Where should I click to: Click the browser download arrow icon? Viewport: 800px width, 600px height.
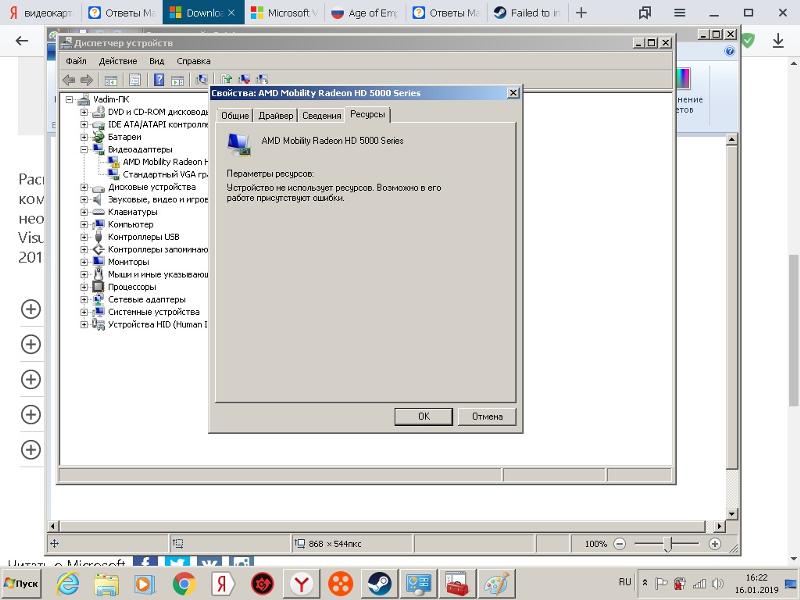coord(778,41)
